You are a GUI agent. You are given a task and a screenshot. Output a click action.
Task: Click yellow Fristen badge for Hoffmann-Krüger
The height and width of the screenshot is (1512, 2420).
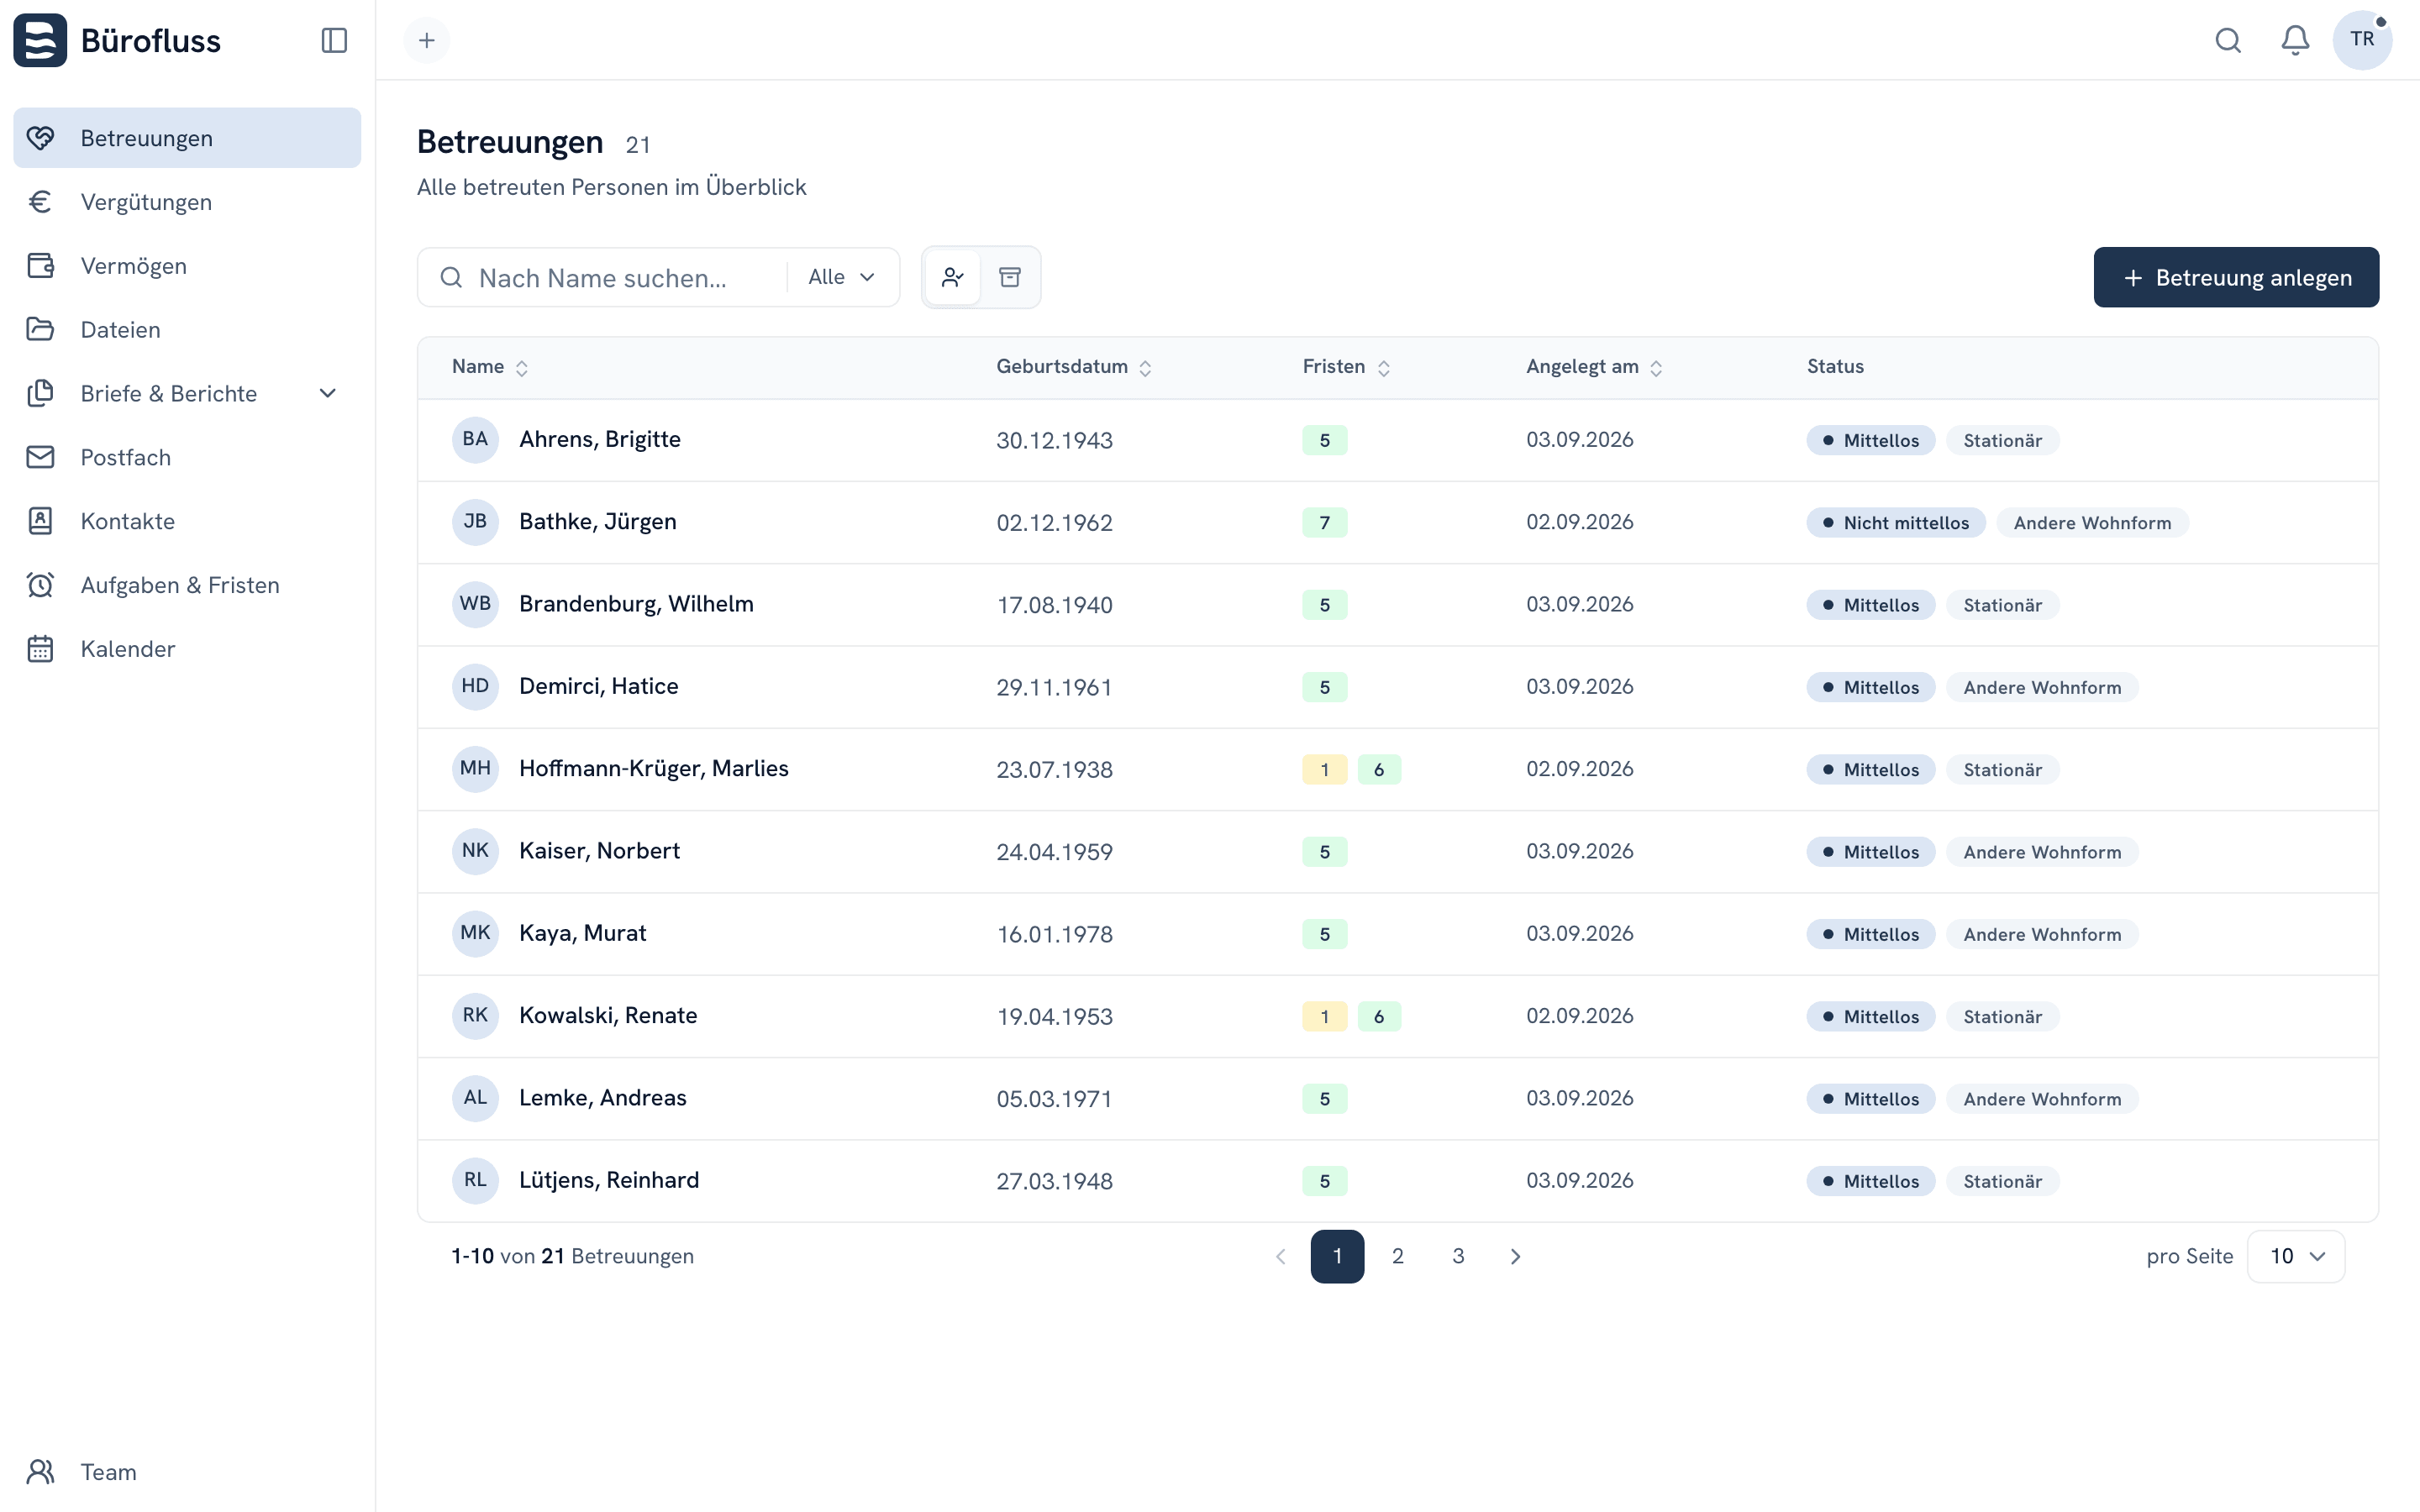pyautogui.click(x=1324, y=769)
